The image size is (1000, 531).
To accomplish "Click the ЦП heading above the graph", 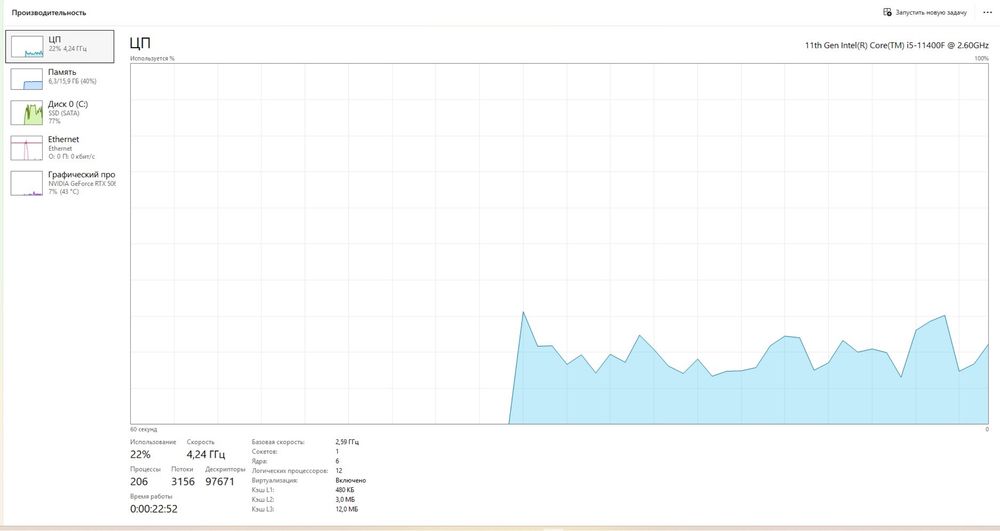I will tap(140, 43).
